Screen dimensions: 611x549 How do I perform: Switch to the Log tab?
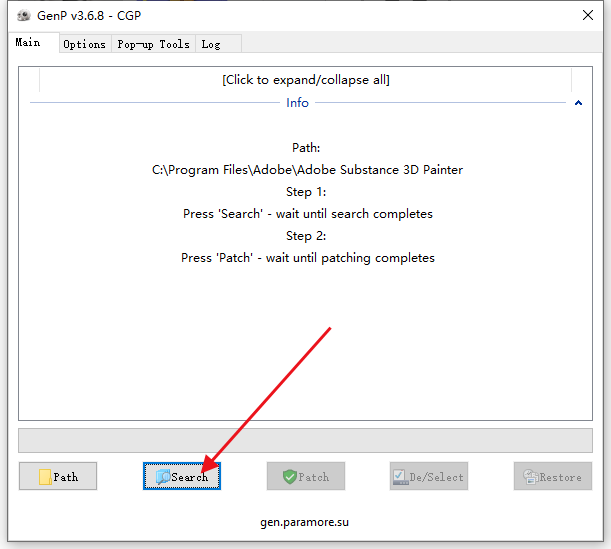(x=218, y=44)
